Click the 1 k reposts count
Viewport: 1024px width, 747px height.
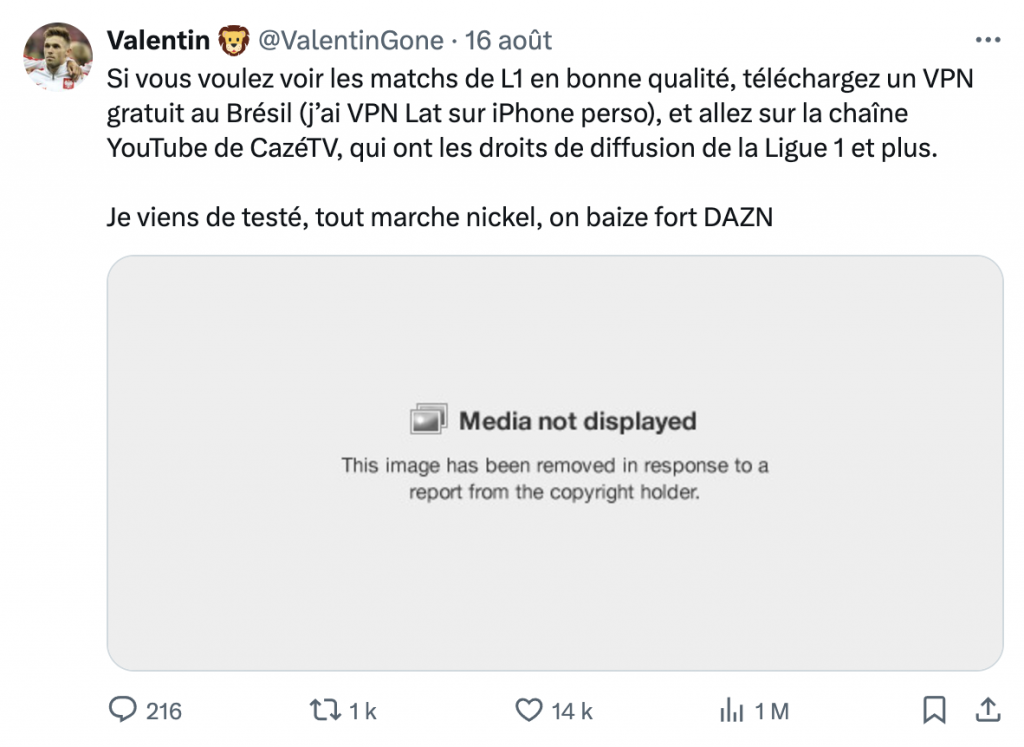[362, 711]
